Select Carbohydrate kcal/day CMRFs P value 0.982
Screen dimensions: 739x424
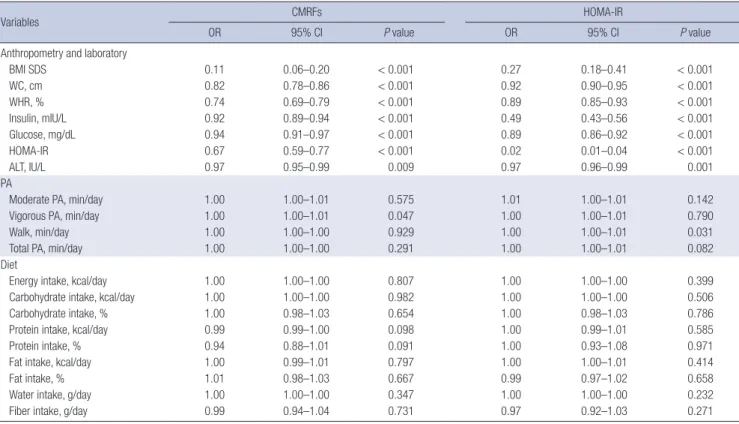401,297
